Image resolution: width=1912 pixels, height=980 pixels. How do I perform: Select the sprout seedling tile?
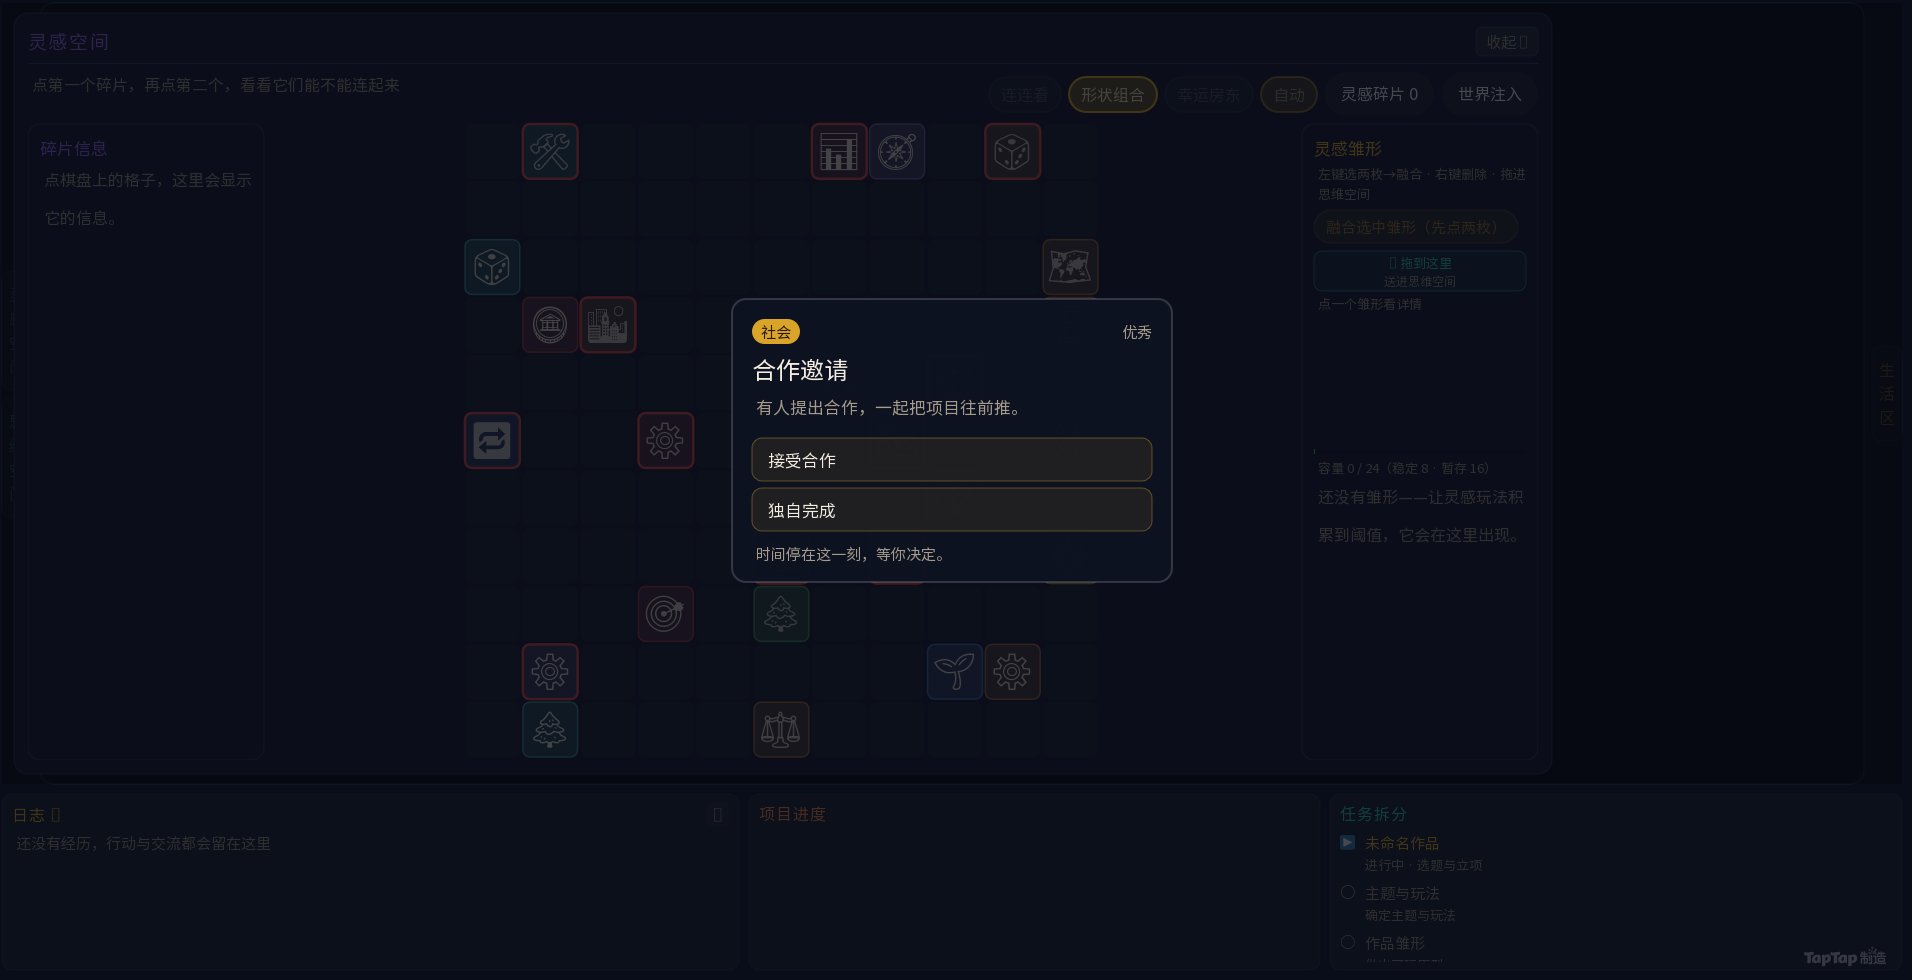pyautogui.click(x=955, y=672)
